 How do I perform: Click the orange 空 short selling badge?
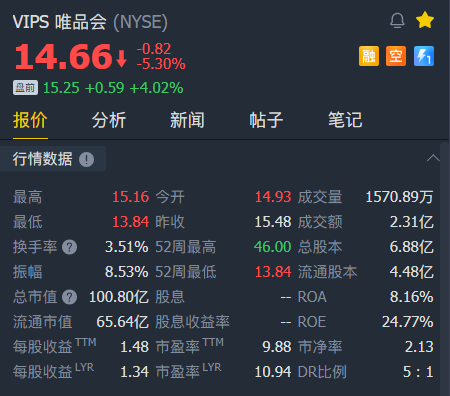396,56
